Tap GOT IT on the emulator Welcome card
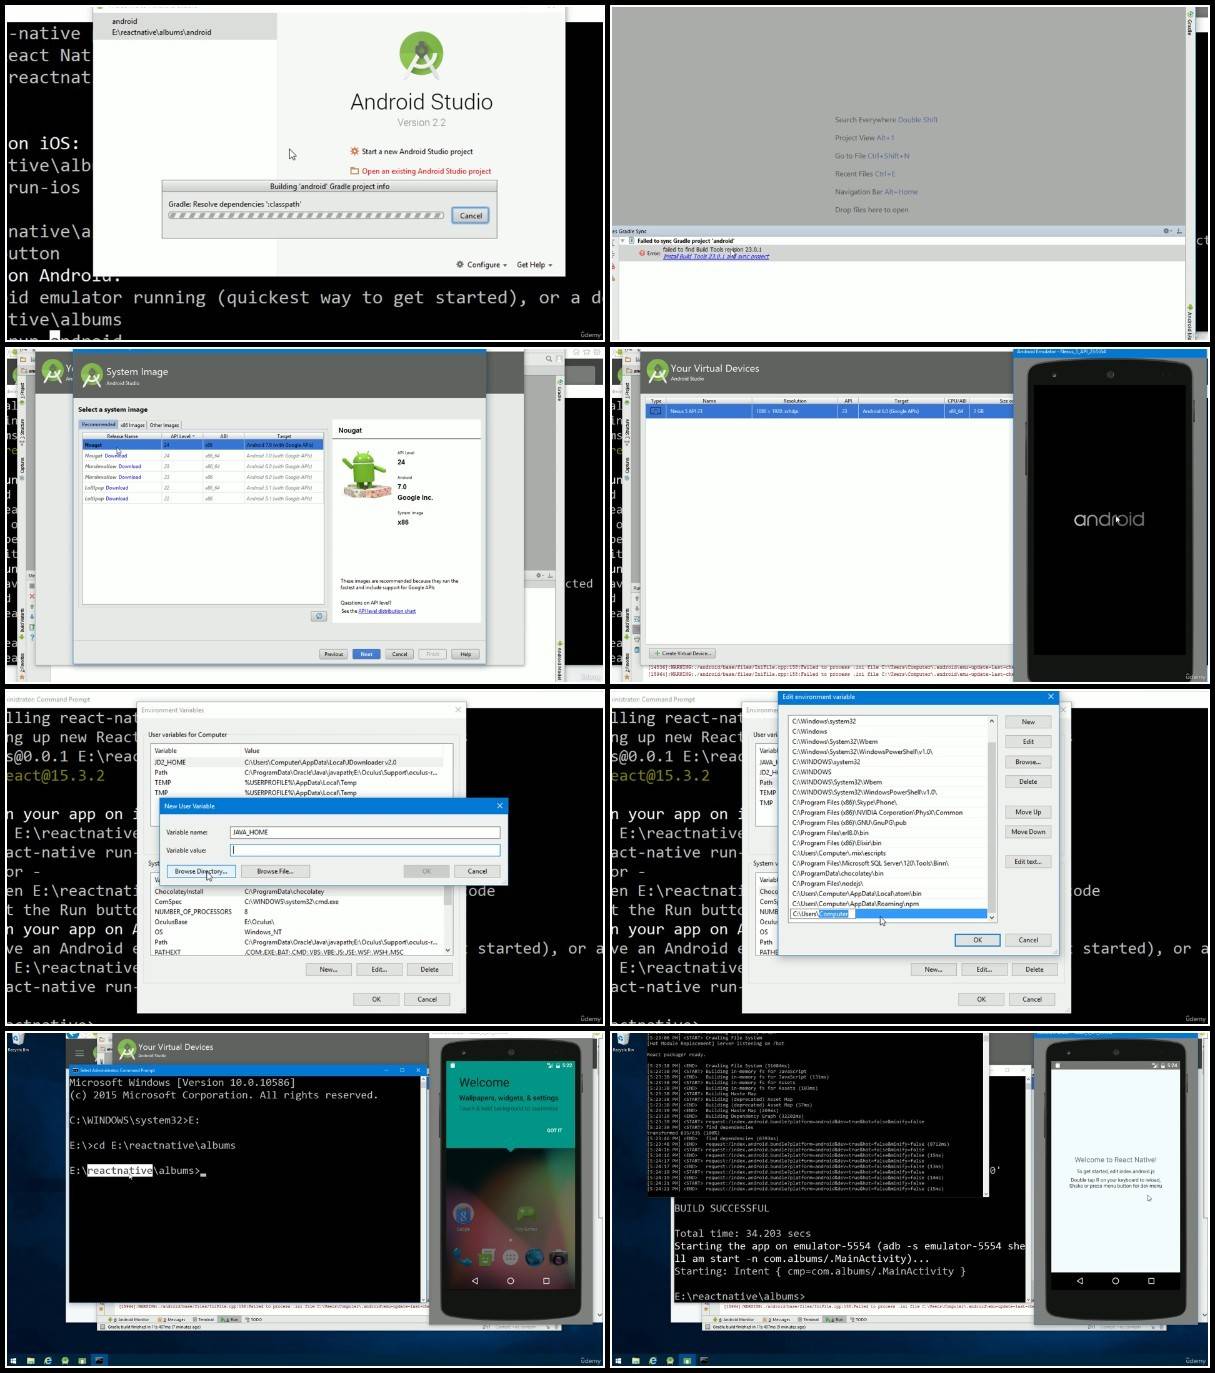This screenshot has width=1215, height=1373. pyautogui.click(x=554, y=1131)
